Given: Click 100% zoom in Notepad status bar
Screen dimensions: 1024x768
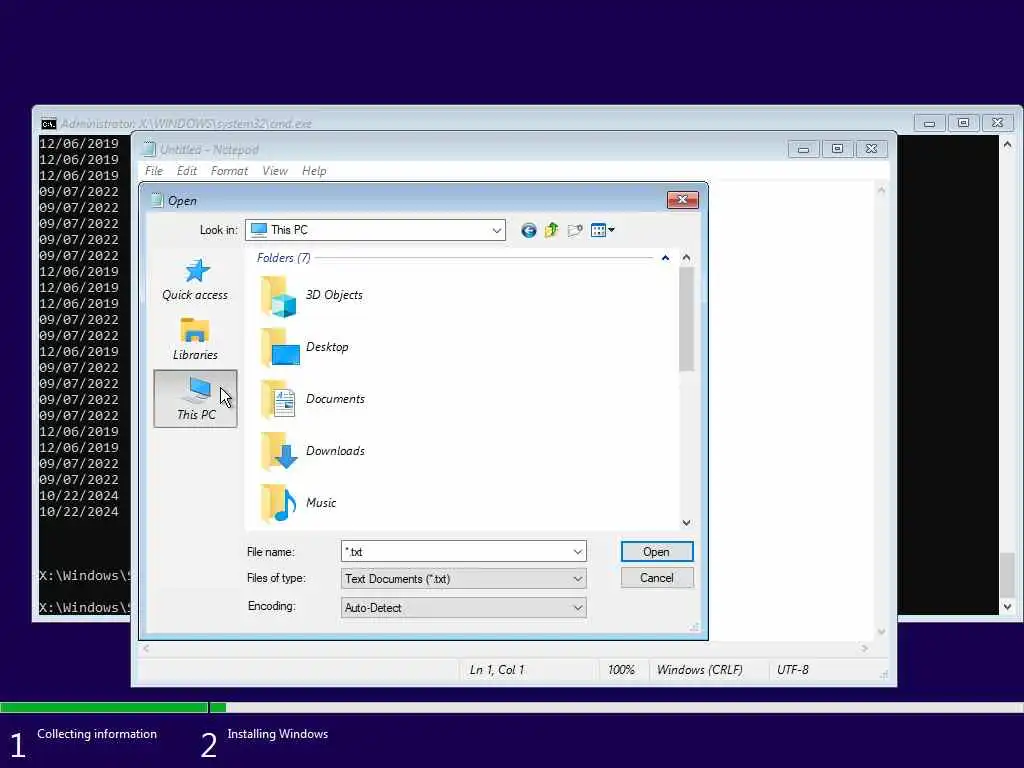Looking at the screenshot, I should click(621, 670).
